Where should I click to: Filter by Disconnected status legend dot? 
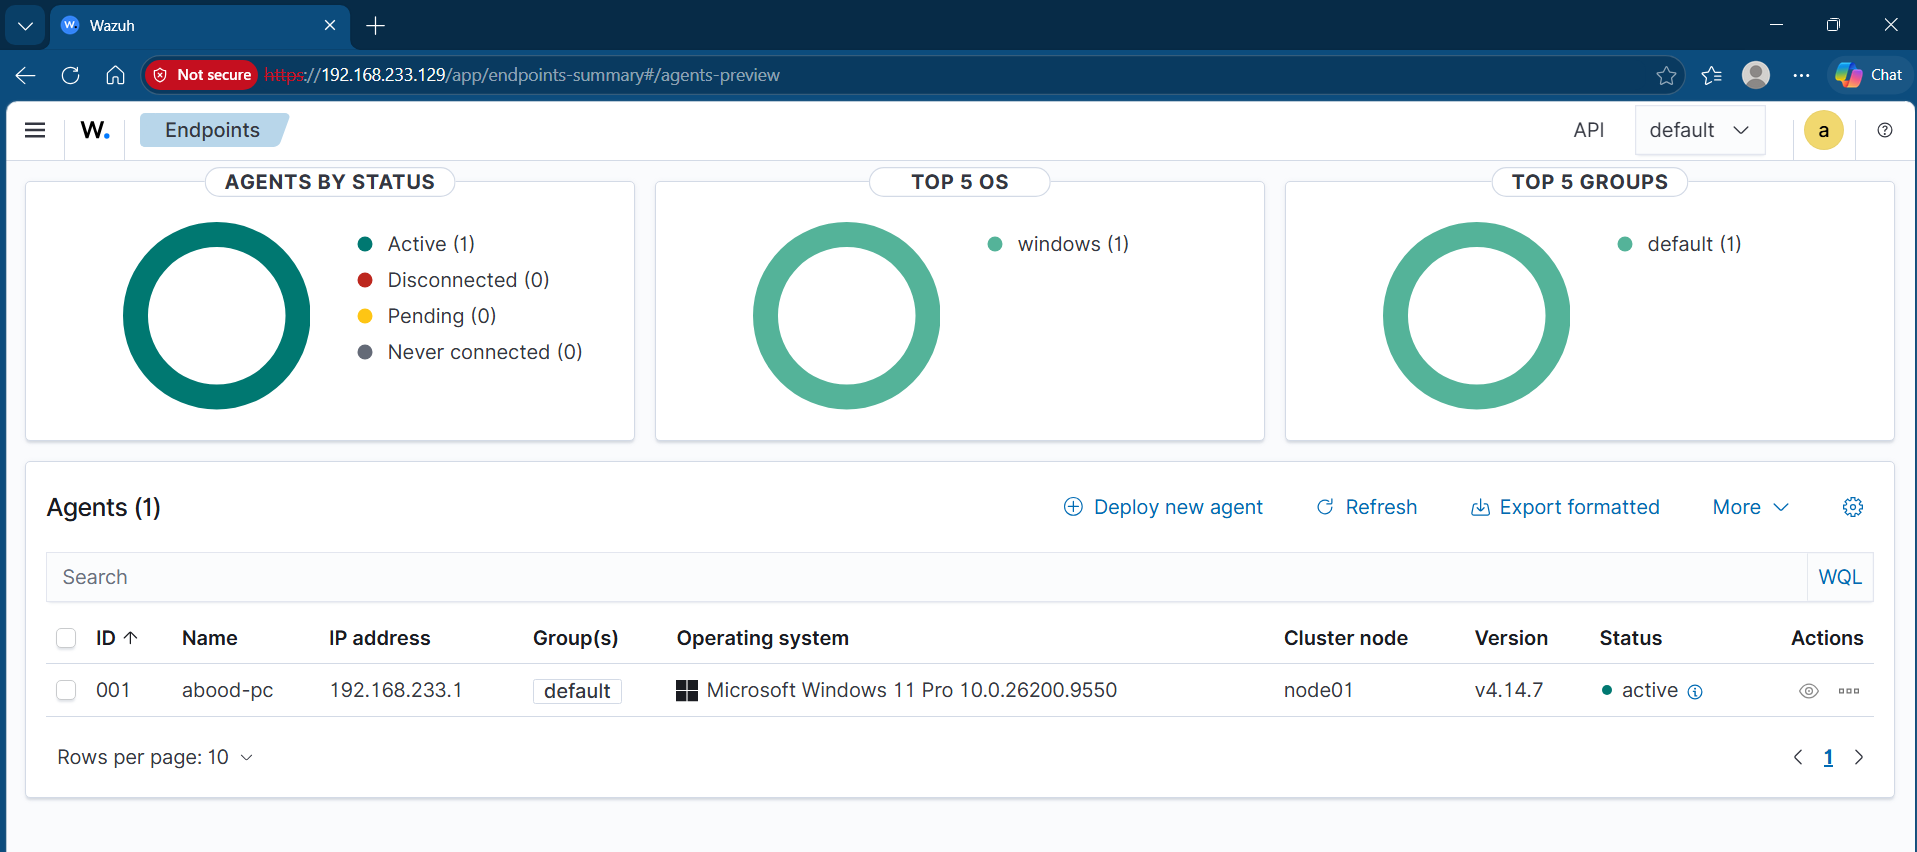pyautogui.click(x=365, y=280)
